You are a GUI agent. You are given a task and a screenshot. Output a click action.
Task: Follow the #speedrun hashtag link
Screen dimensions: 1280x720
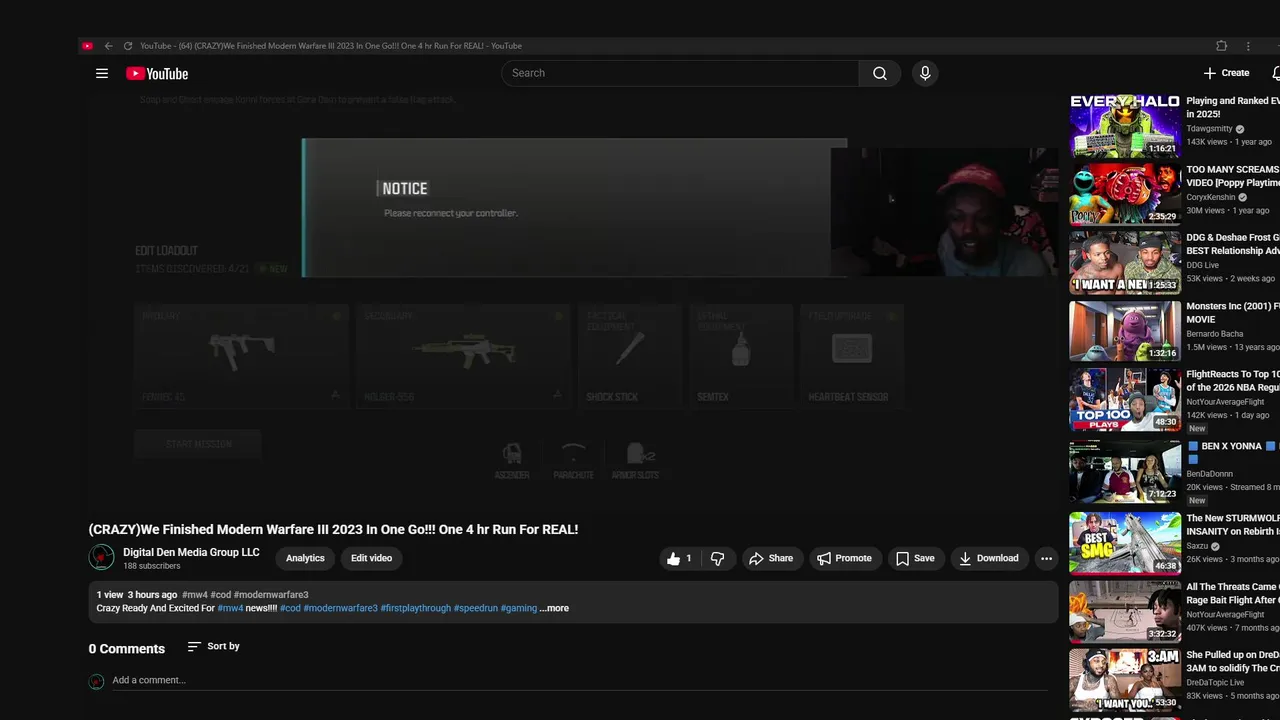(x=476, y=608)
